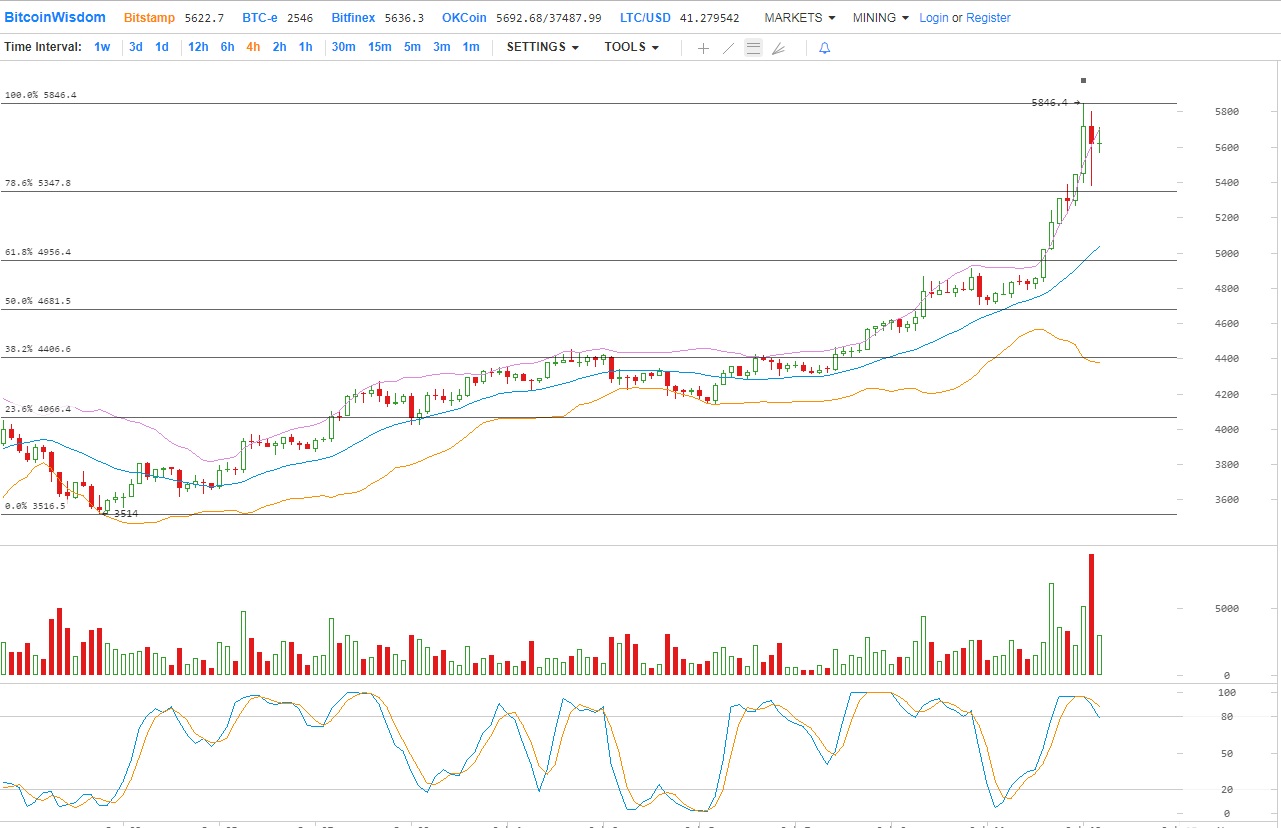Select the crosshair cursor tool
Image resolution: width=1281 pixels, height=828 pixels.
pyautogui.click(x=703, y=48)
